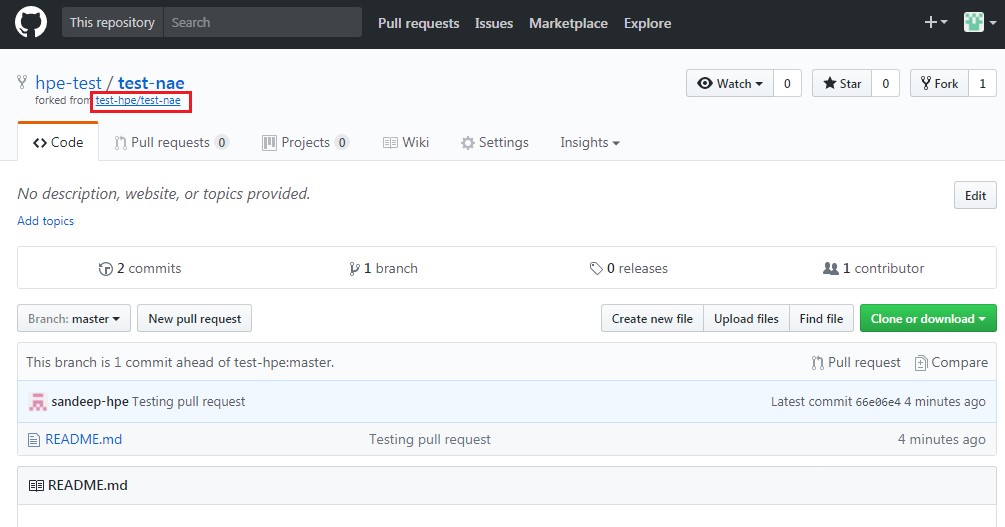Screen dimensions: 1005x527
Task: Go to Explore
Action: point(647,23)
